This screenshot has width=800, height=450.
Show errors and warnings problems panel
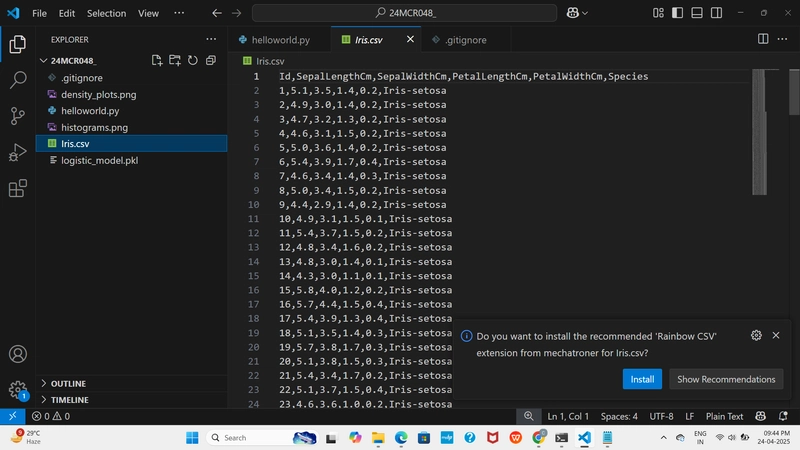[51, 416]
